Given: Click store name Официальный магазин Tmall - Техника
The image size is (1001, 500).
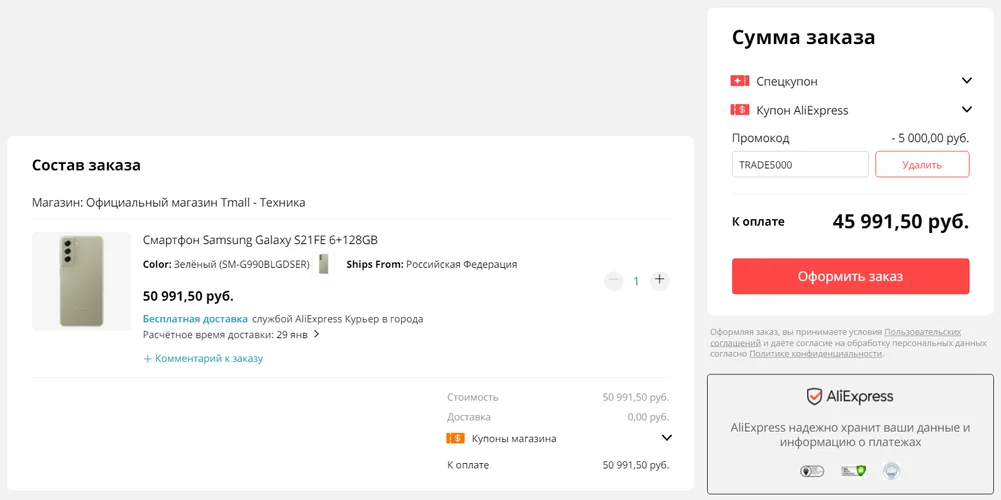Looking at the screenshot, I should (195, 202).
